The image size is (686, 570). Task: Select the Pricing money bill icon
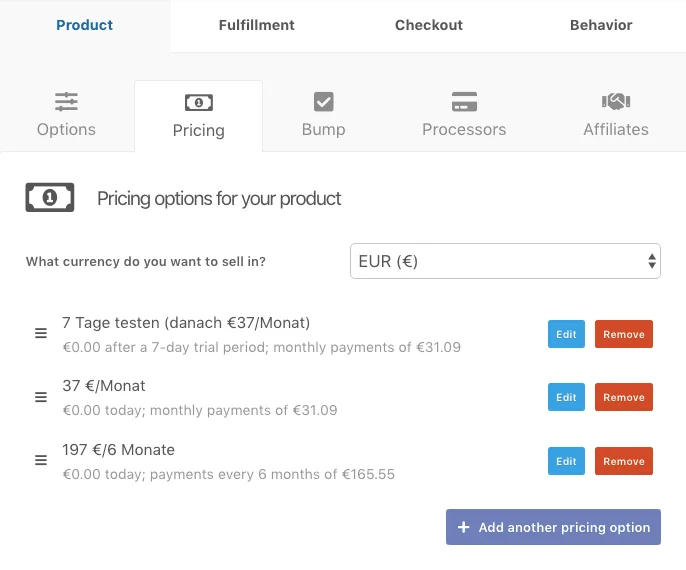[x=199, y=103]
